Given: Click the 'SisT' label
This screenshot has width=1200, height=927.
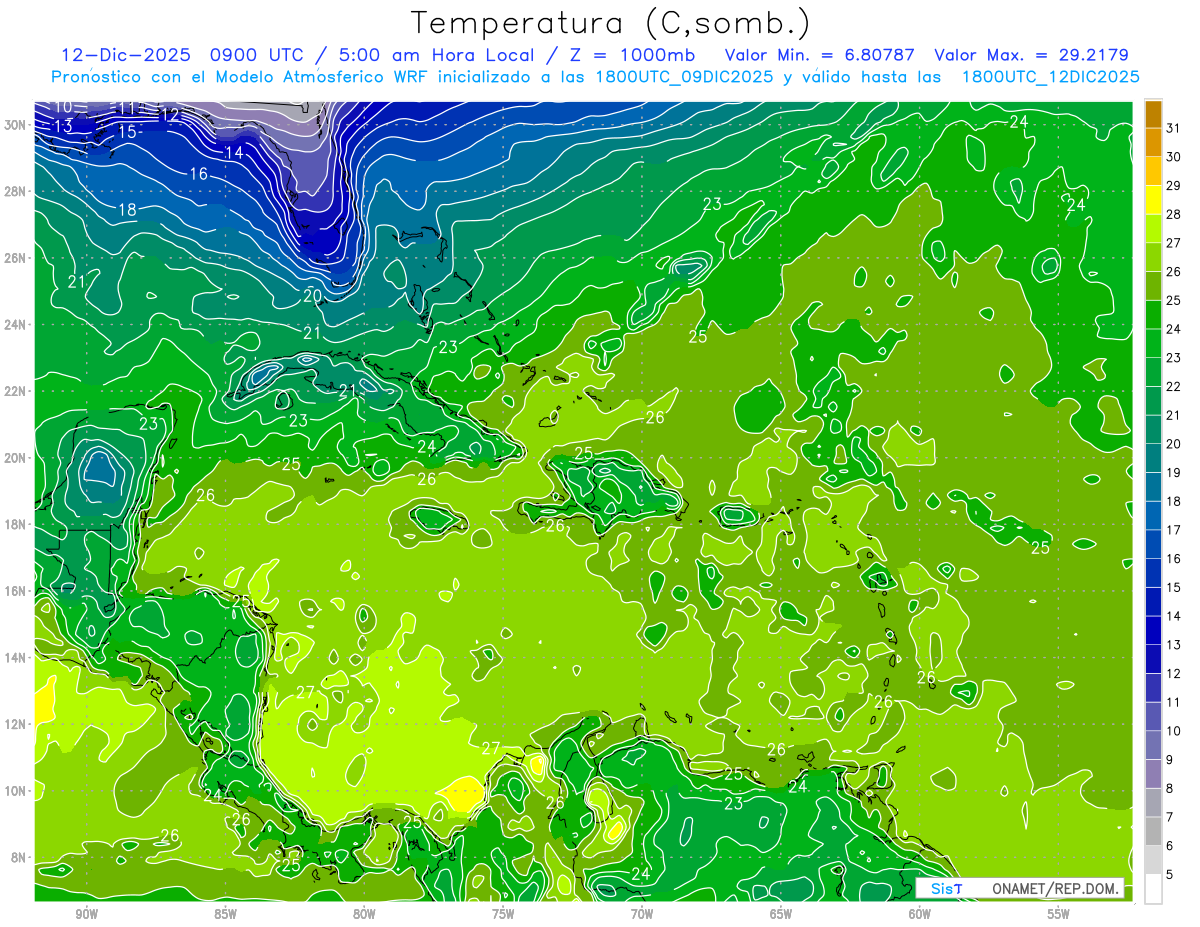Looking at the screenshot, I should [946, 888].
